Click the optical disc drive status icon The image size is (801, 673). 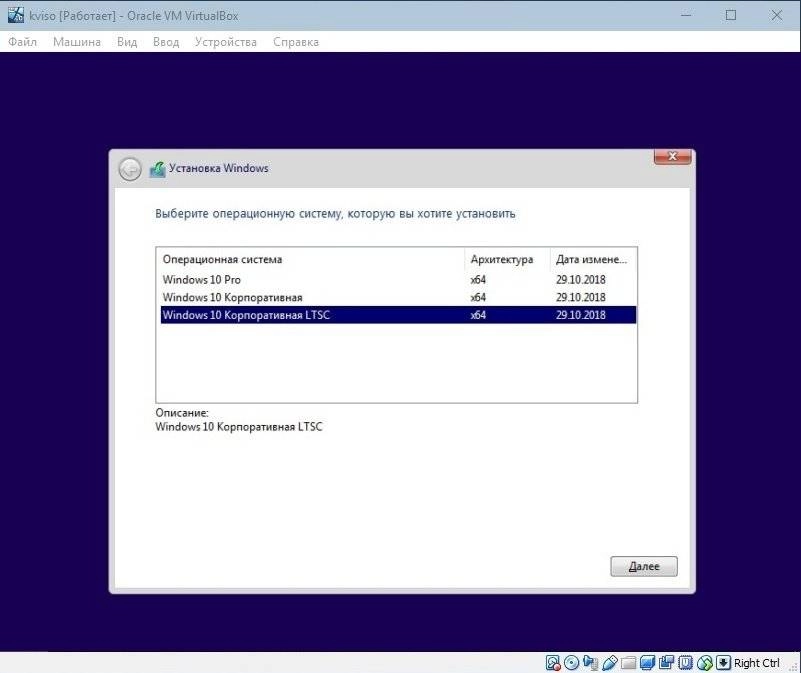click(571, 663)
